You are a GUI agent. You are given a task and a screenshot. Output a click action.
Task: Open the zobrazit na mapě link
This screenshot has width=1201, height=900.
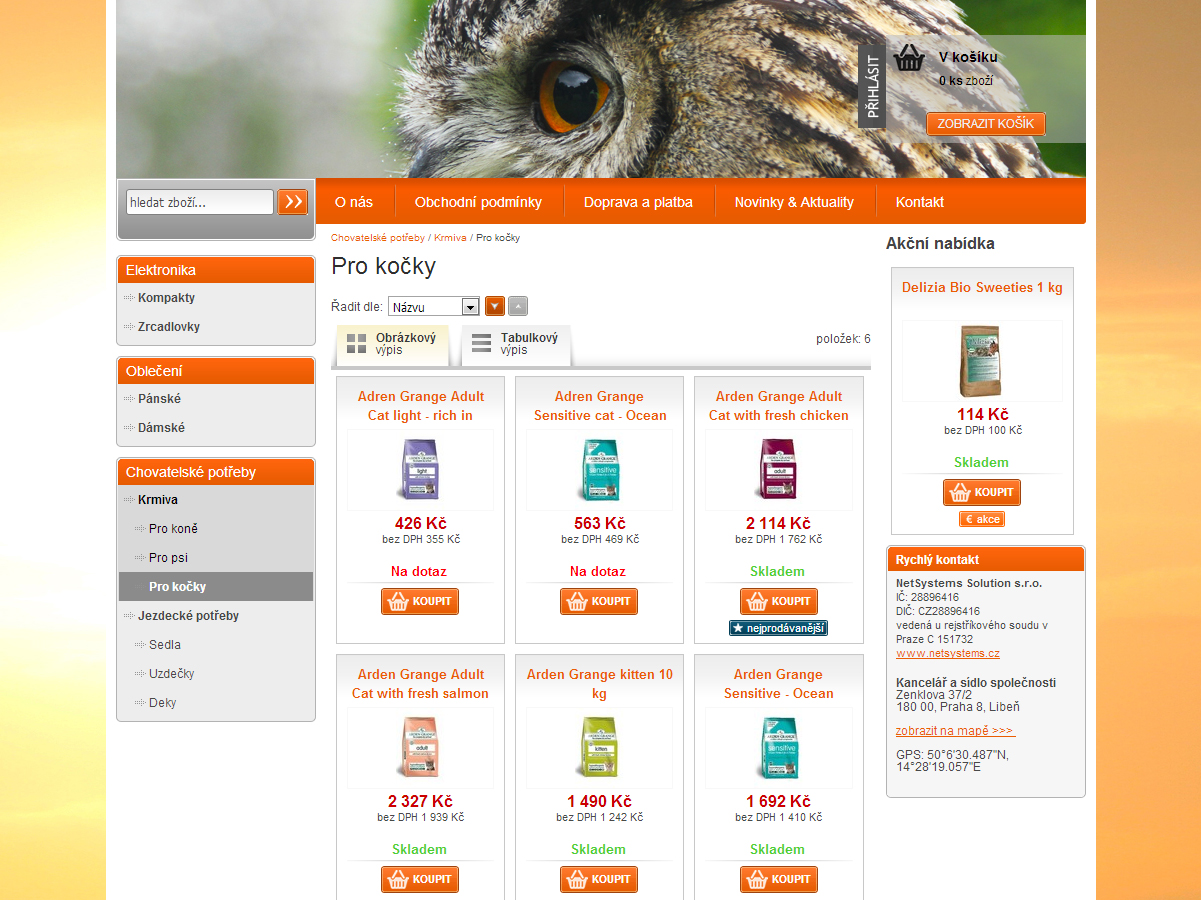(955, 731)
